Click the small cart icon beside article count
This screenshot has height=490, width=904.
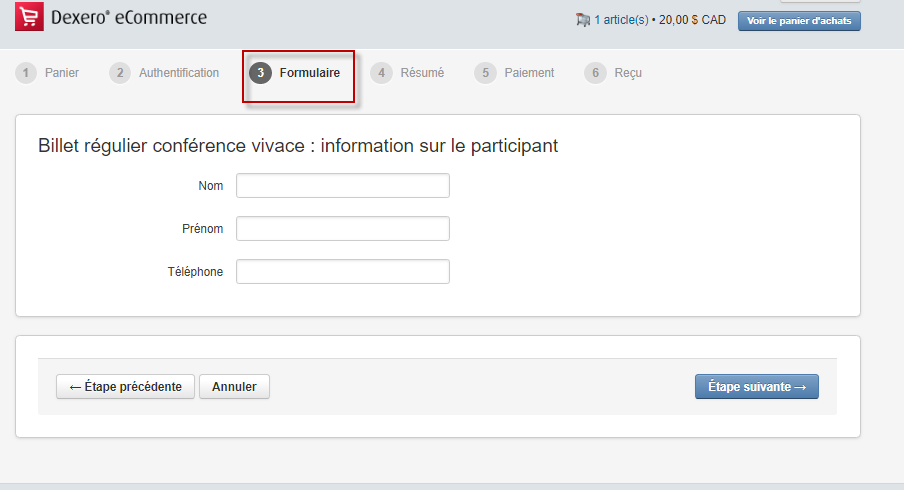[583, 20]
